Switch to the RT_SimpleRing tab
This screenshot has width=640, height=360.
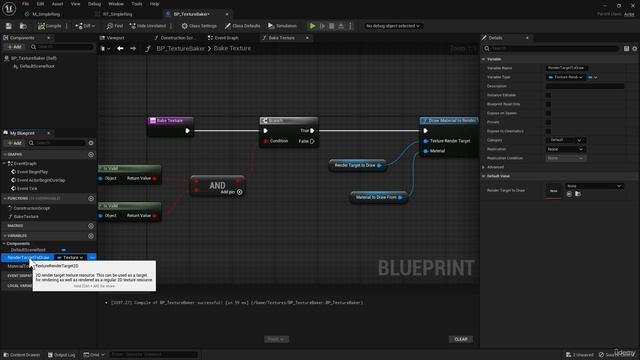[118, 14]
